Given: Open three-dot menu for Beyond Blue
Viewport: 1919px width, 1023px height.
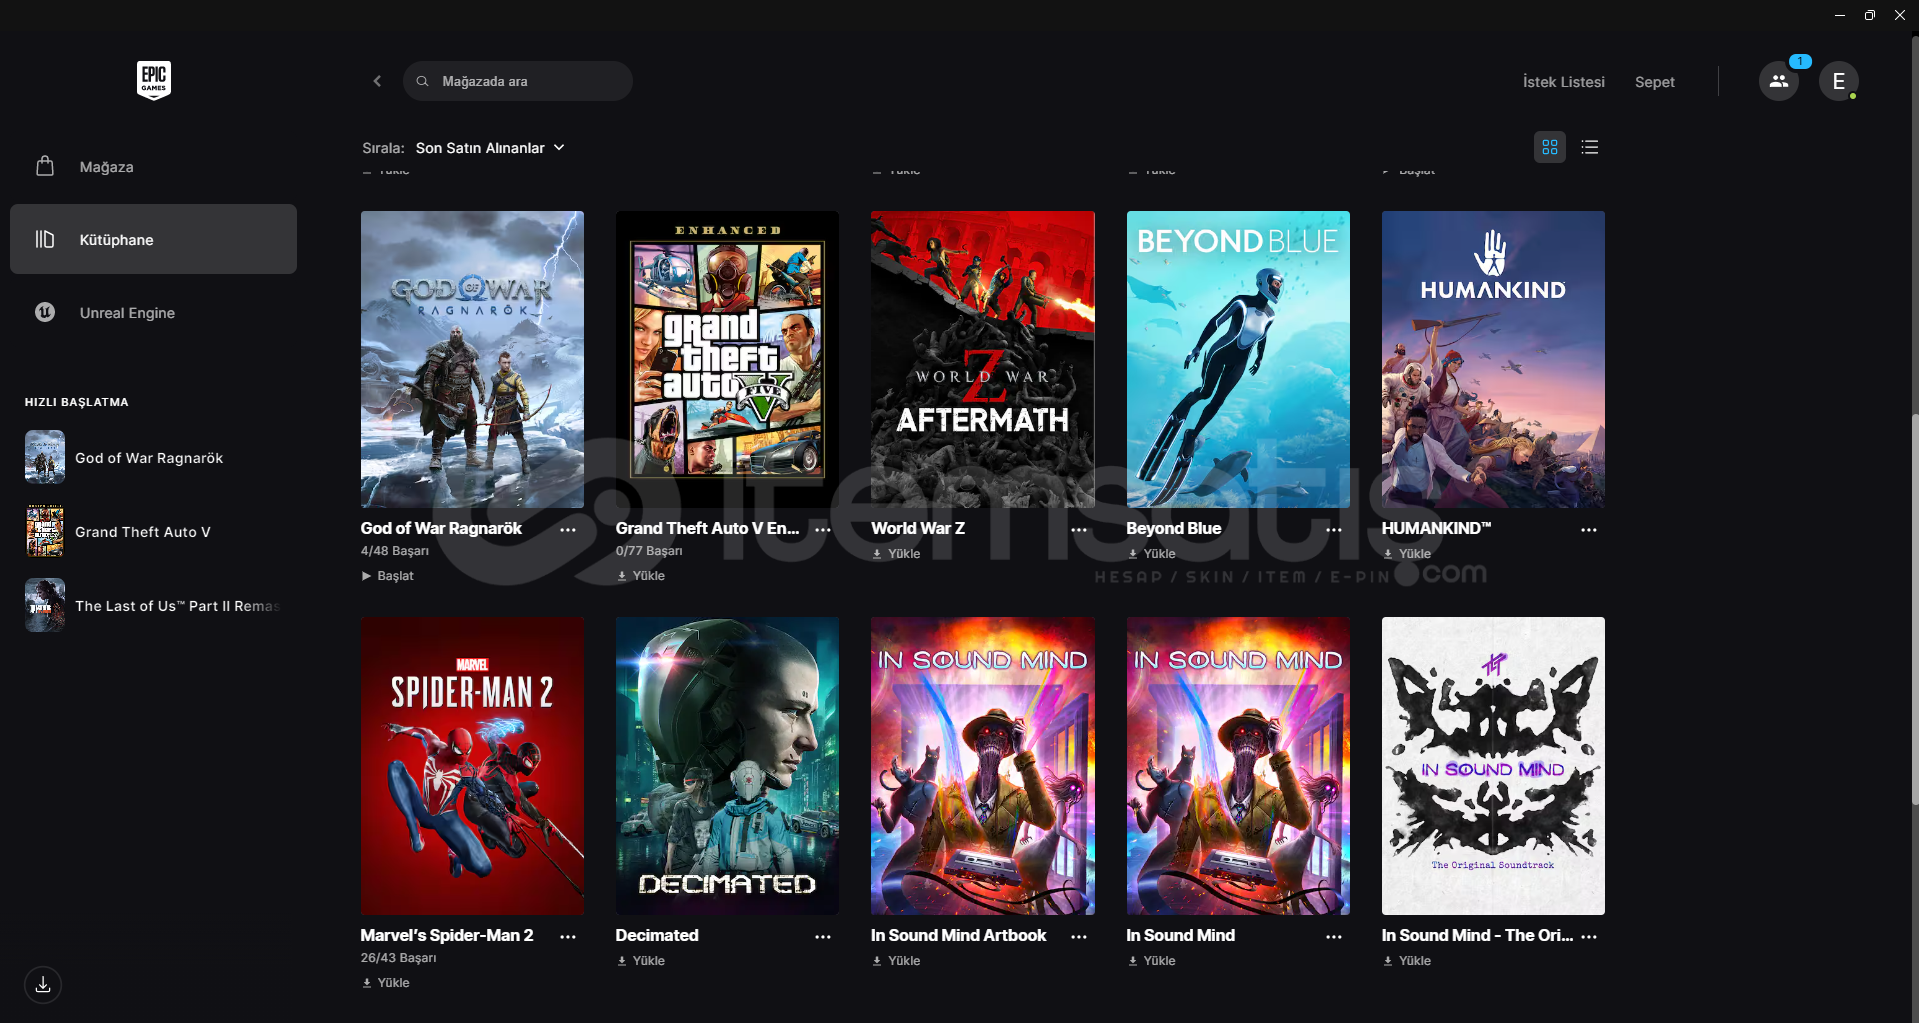Looking at the screenshot, I should coord(1334,530).
